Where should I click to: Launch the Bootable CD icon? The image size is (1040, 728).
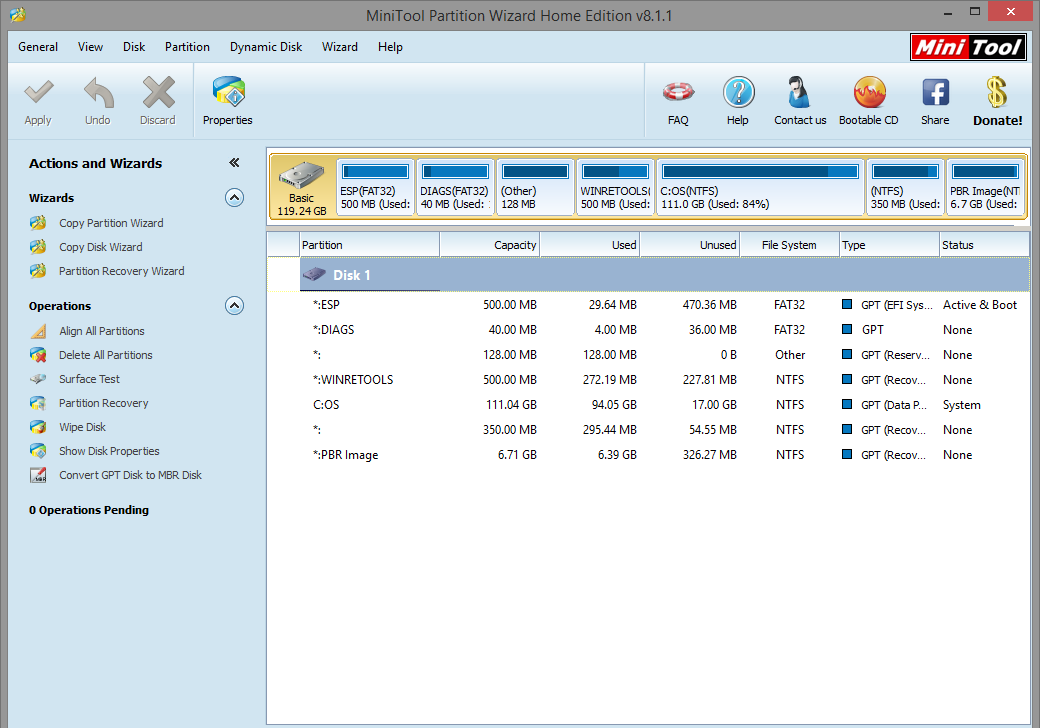click(870, 92)
